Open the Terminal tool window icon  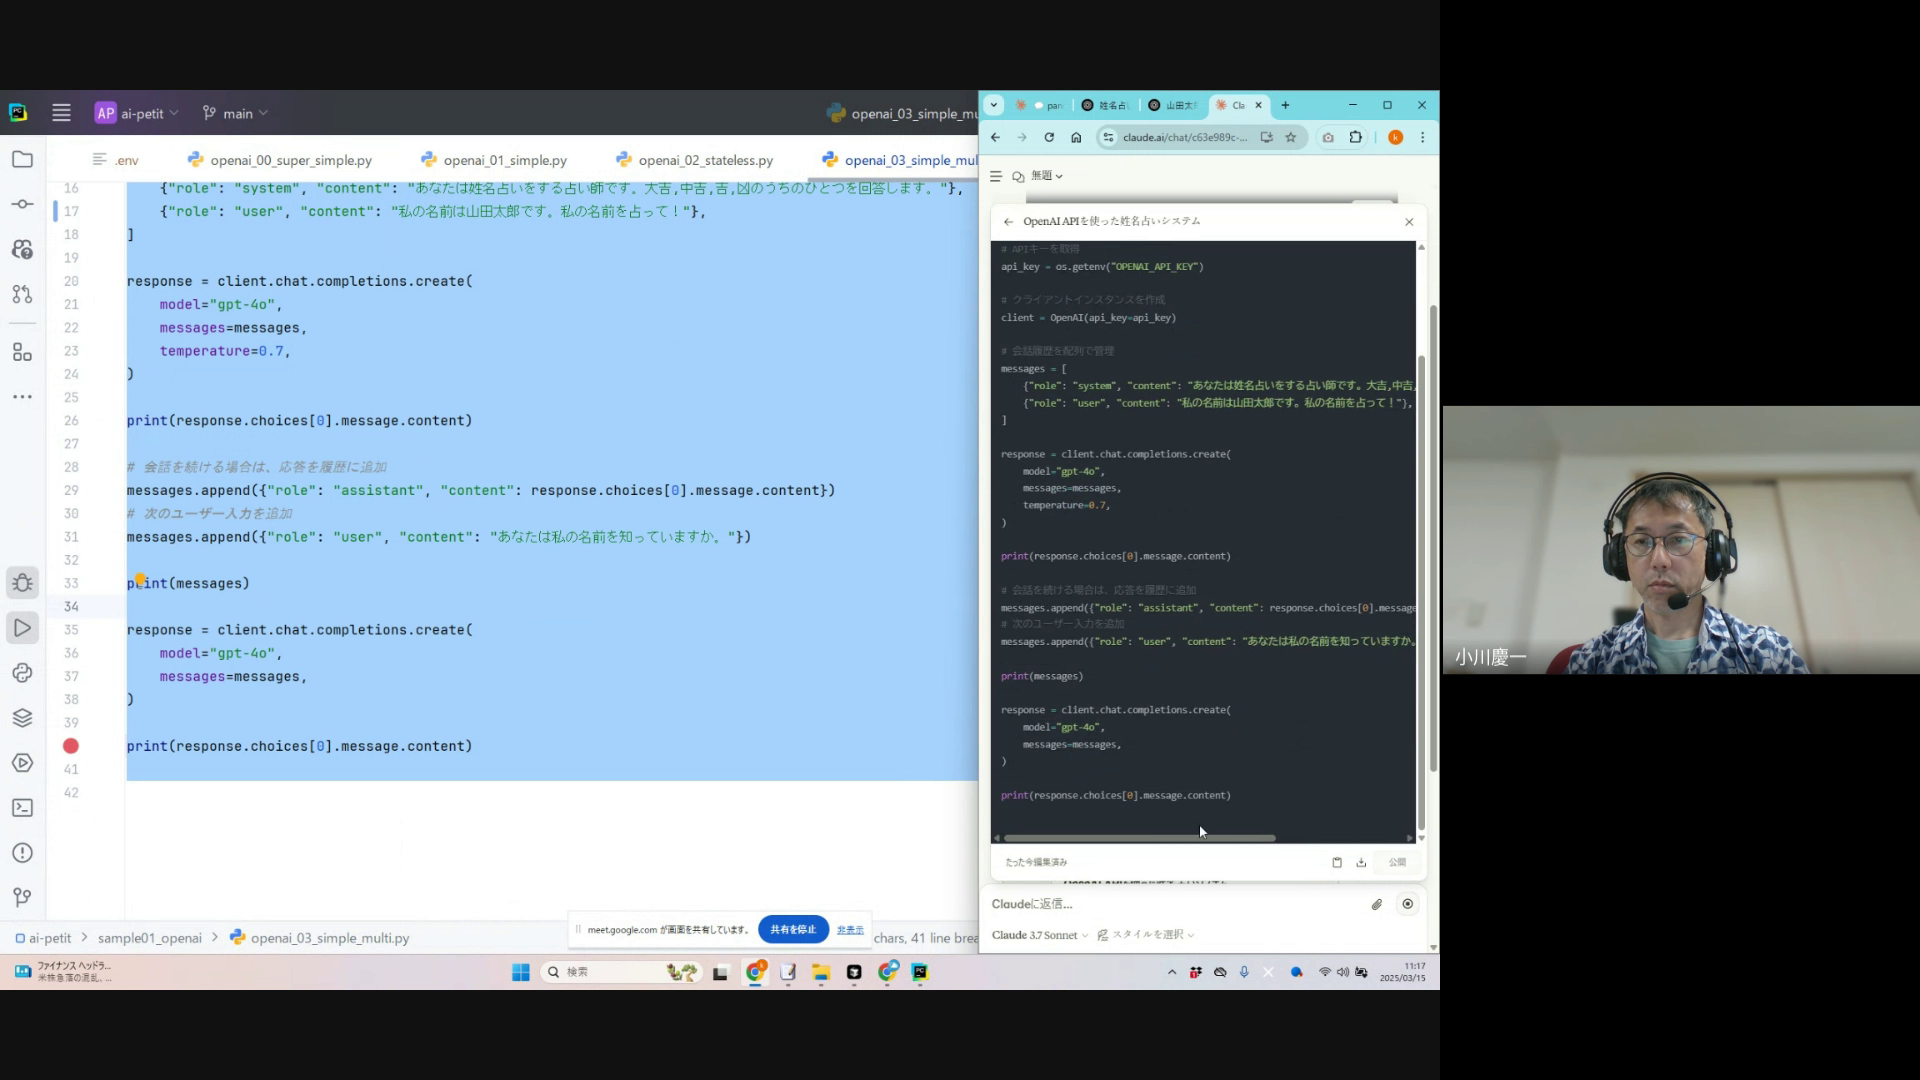(22, 808)
